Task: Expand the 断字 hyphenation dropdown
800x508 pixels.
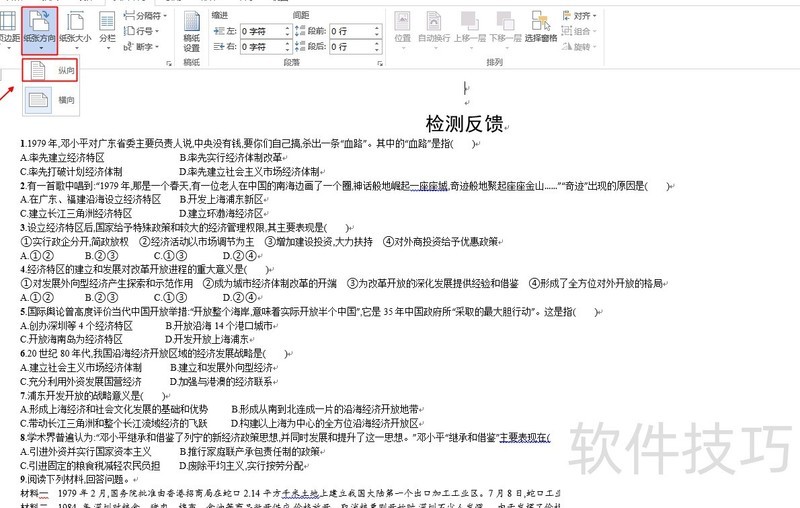Action: point(145,46)
